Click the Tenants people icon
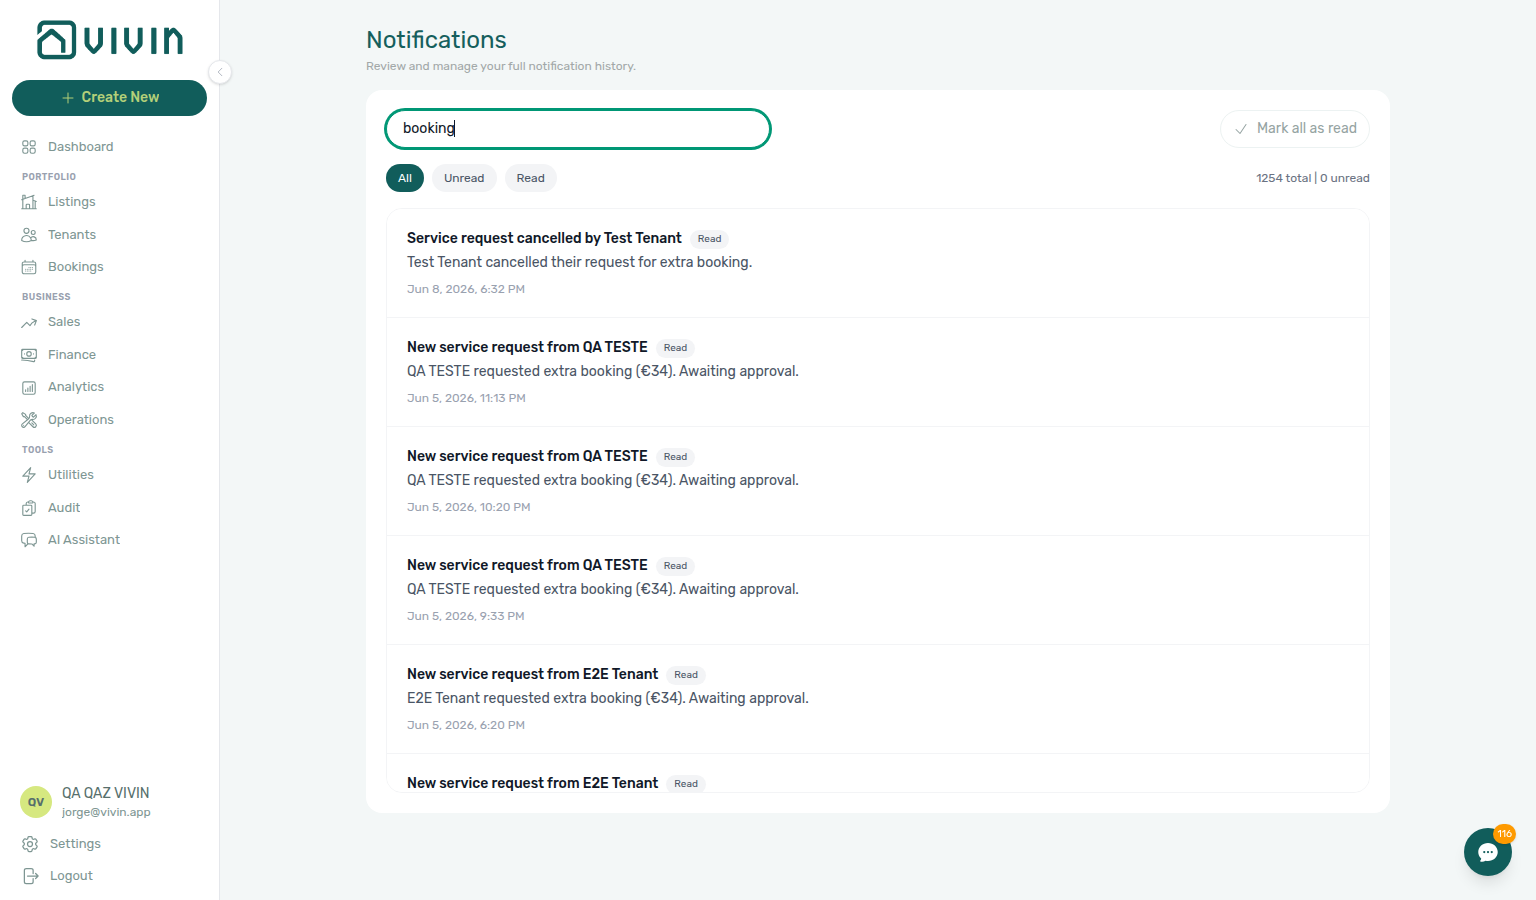1536x900 pixels. point(29,235)
